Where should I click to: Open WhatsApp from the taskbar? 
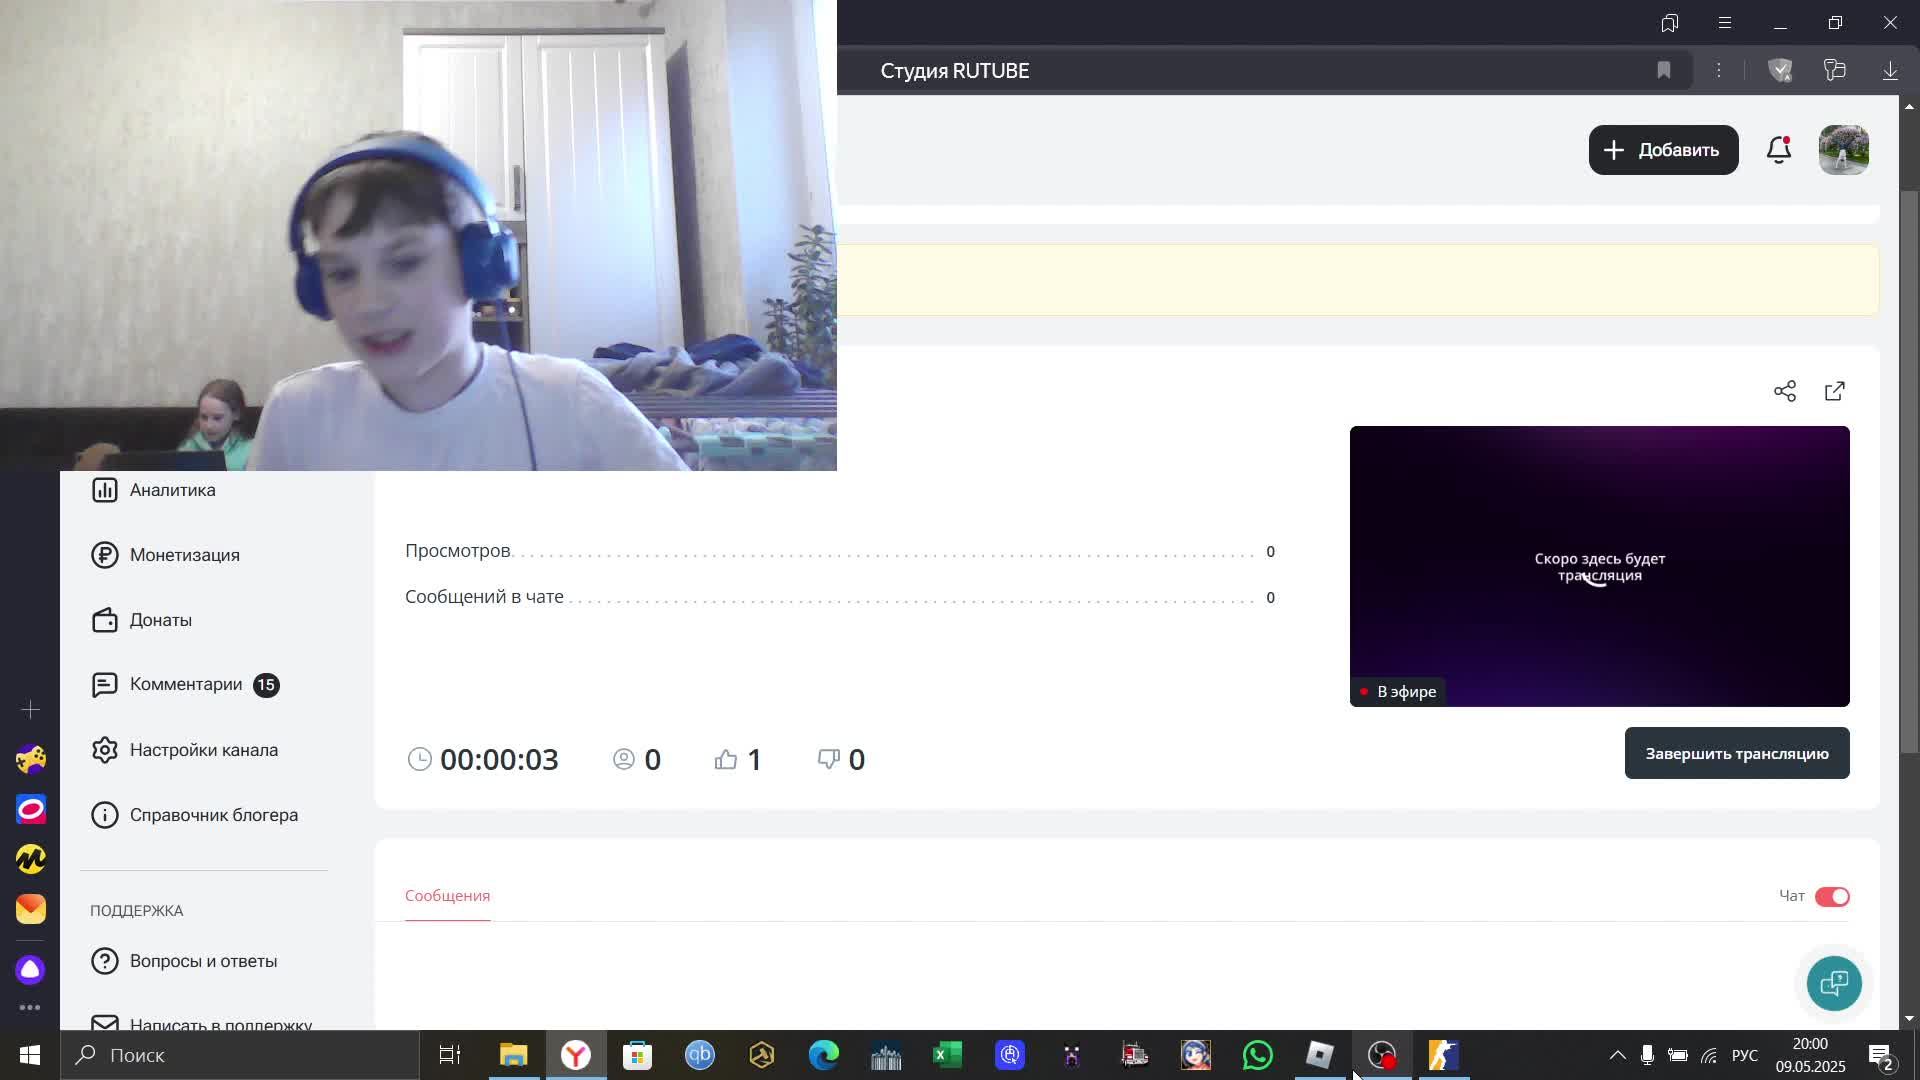(1257, 1055)
